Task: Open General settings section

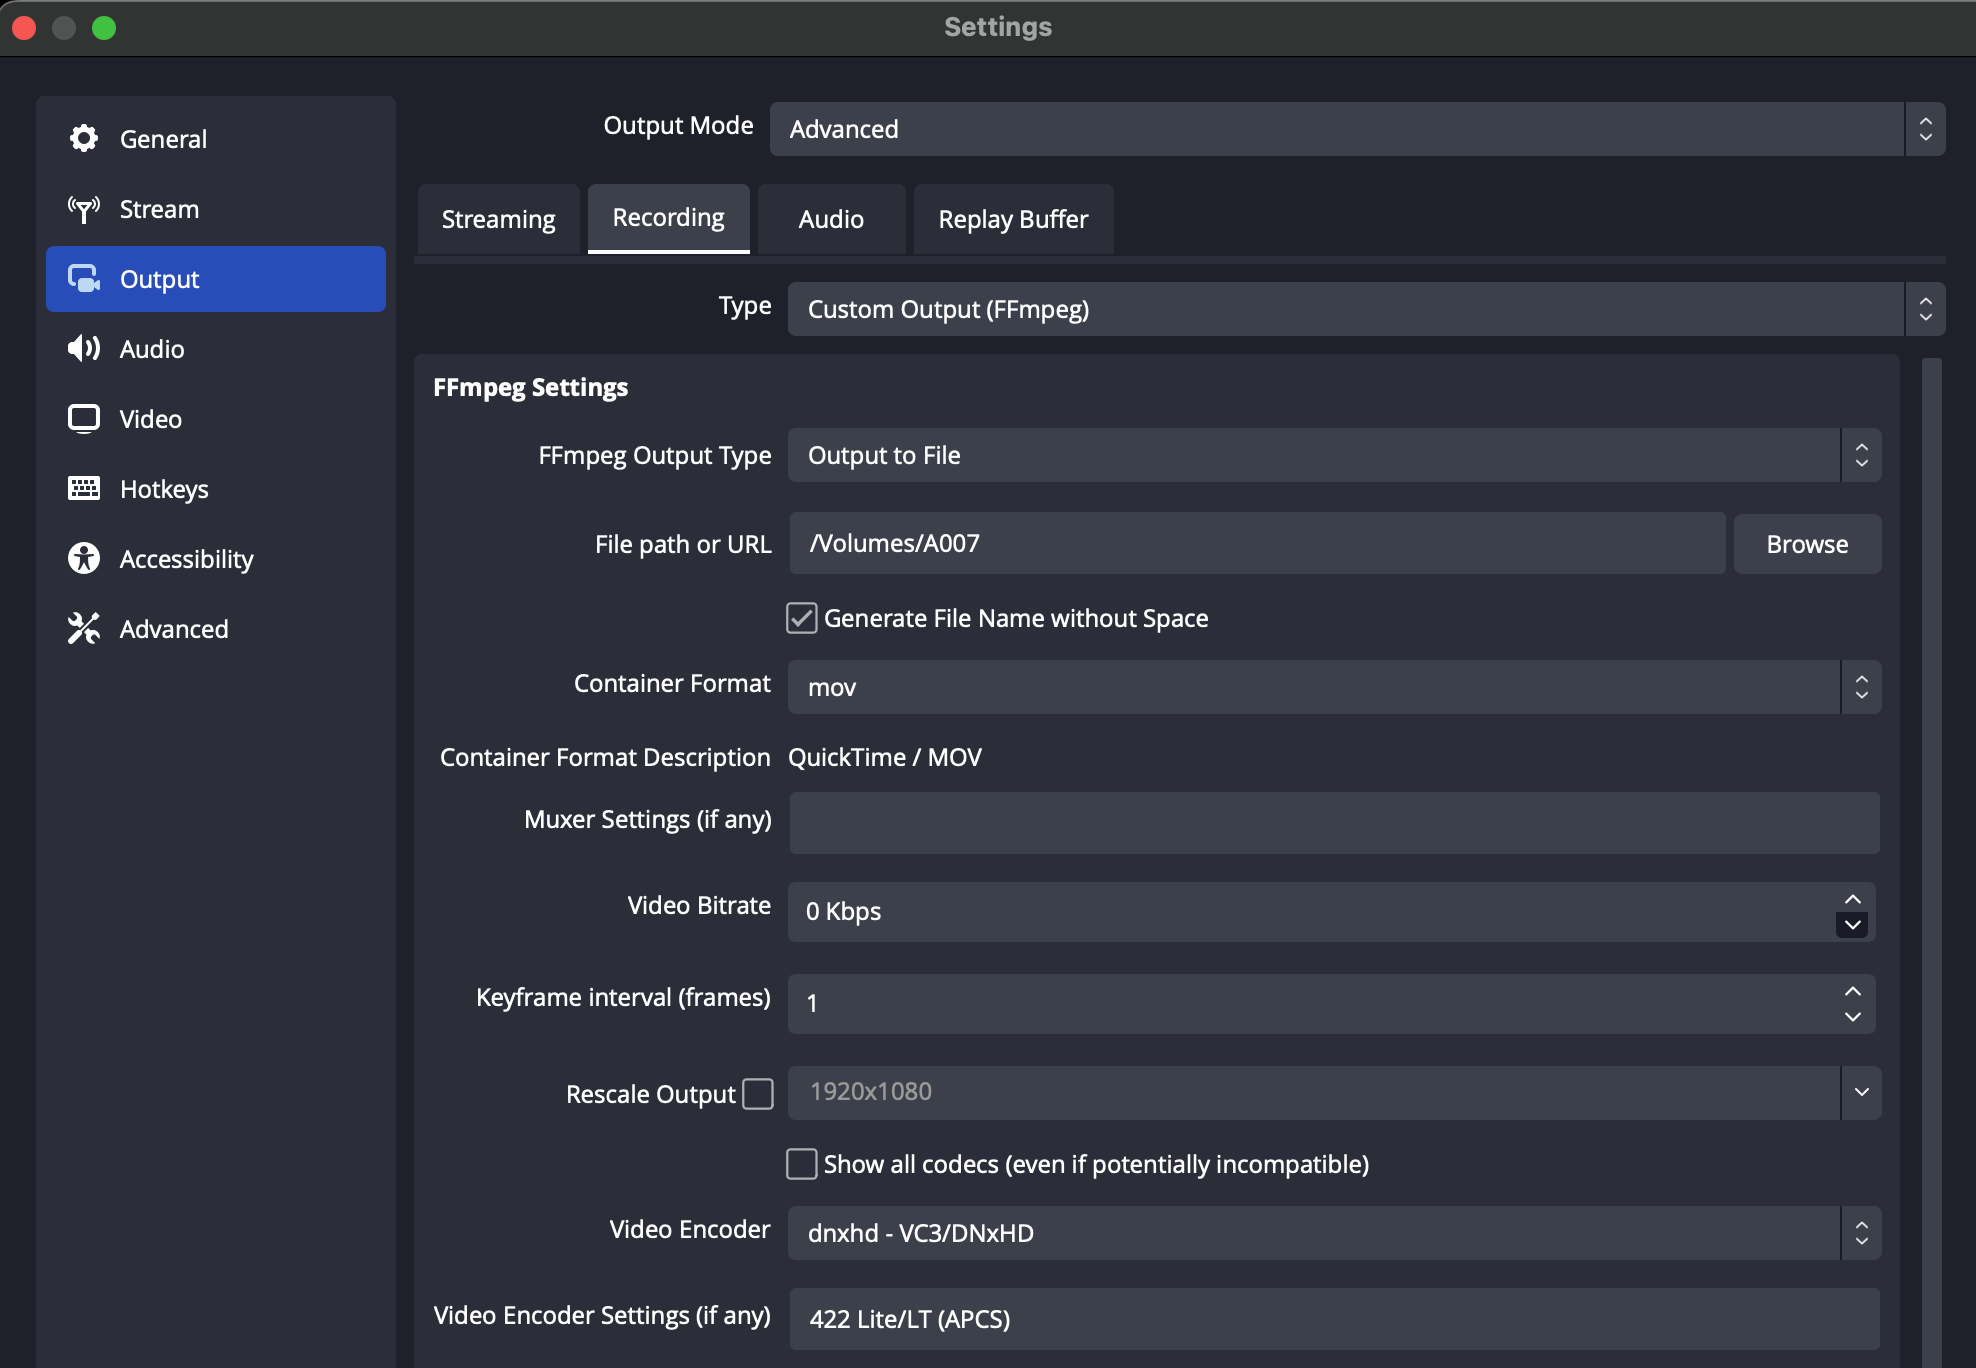Action: click(x=216, y=139)
